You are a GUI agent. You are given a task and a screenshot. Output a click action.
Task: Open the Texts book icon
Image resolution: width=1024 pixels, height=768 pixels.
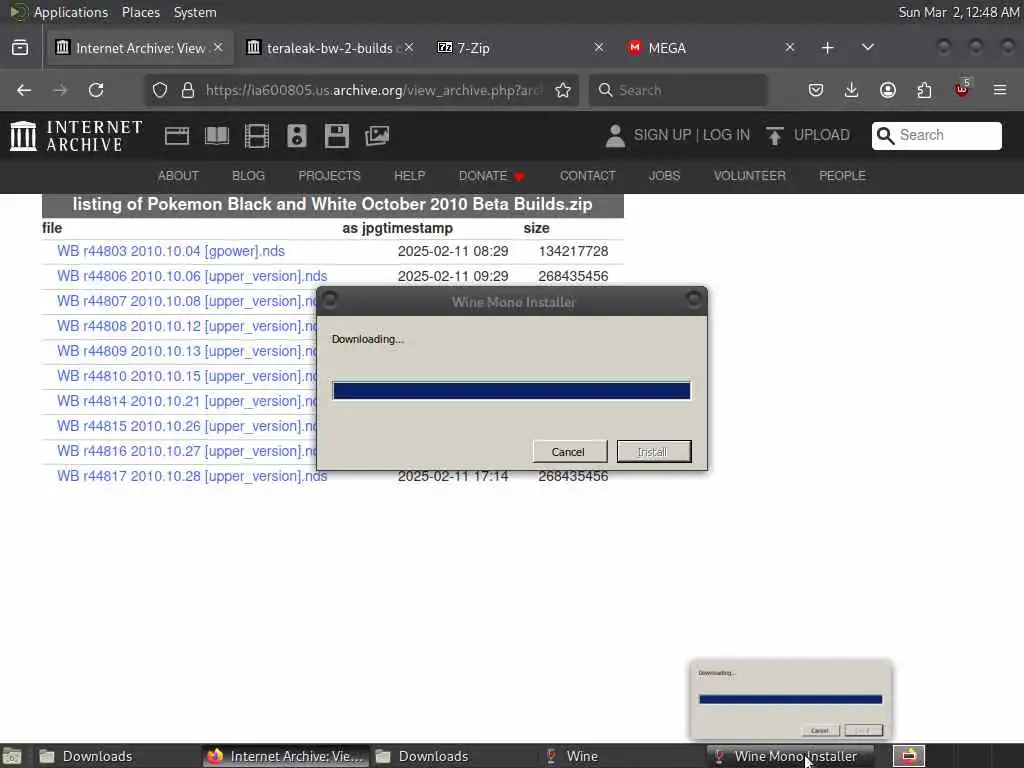pyautogui.click(x=217, y=136)
